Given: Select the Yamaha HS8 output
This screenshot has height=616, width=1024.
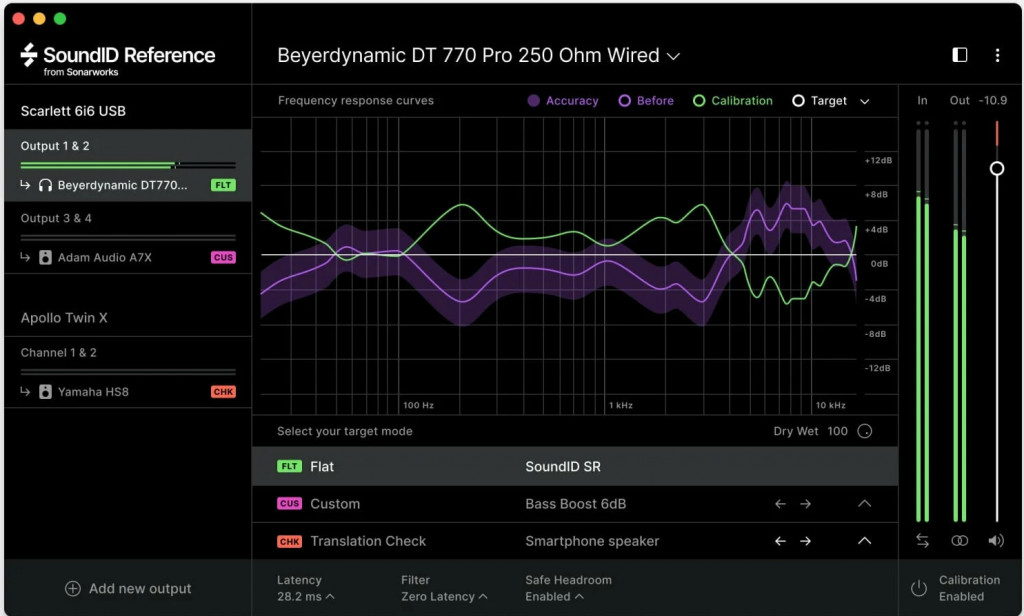Looking at the screenshot, I should (x=128, y=392).
